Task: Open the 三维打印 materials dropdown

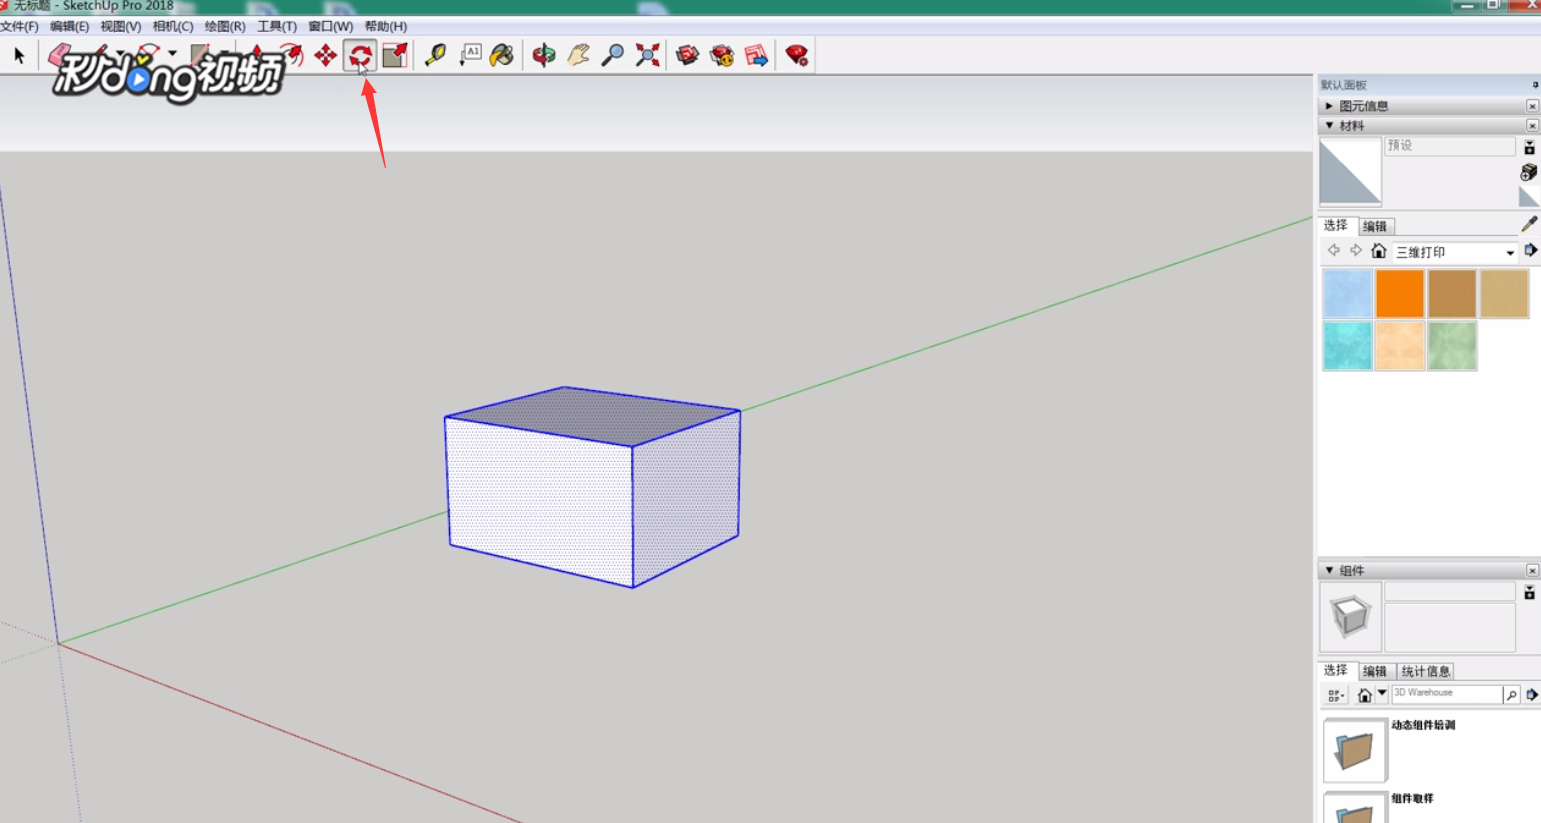Action: (1511, 251)
